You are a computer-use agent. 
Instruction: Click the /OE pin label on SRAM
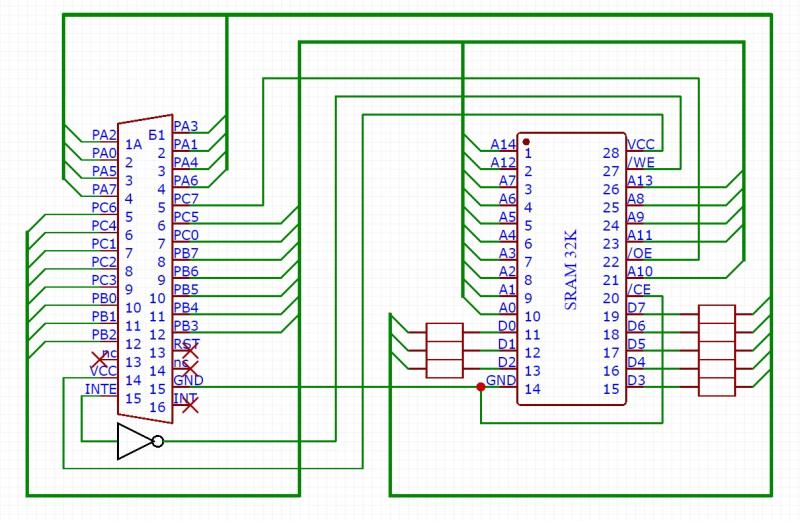pyautogui.click(x=640, y=253)
